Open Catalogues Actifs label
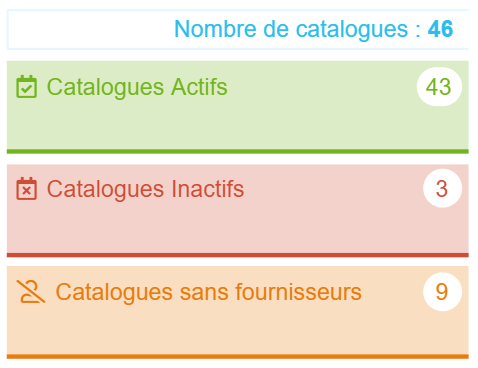 (137, 87)
